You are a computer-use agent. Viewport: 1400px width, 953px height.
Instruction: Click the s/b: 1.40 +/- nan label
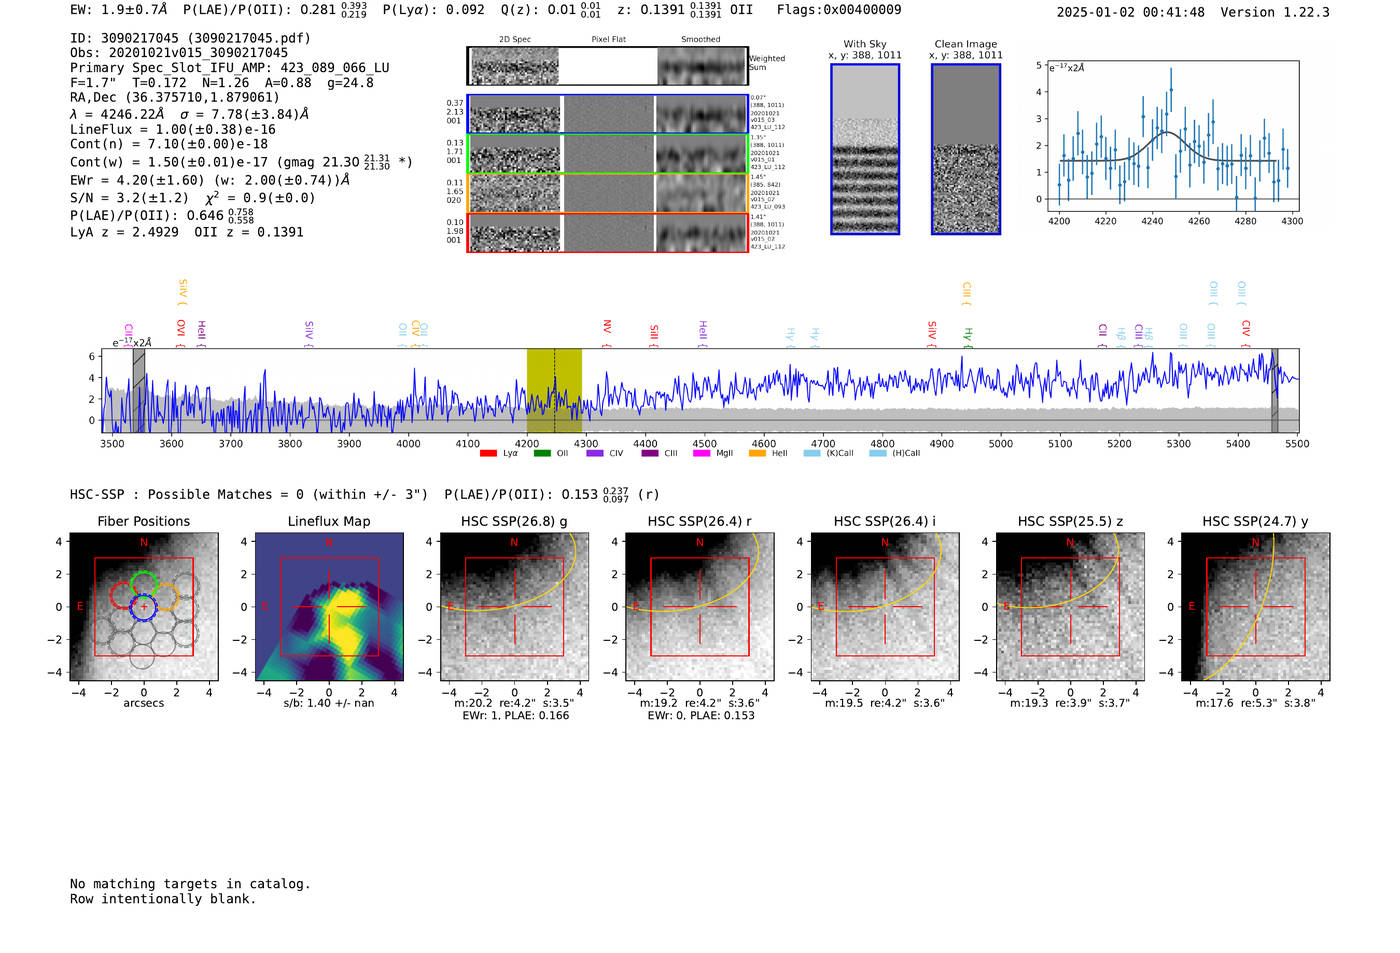329,703
